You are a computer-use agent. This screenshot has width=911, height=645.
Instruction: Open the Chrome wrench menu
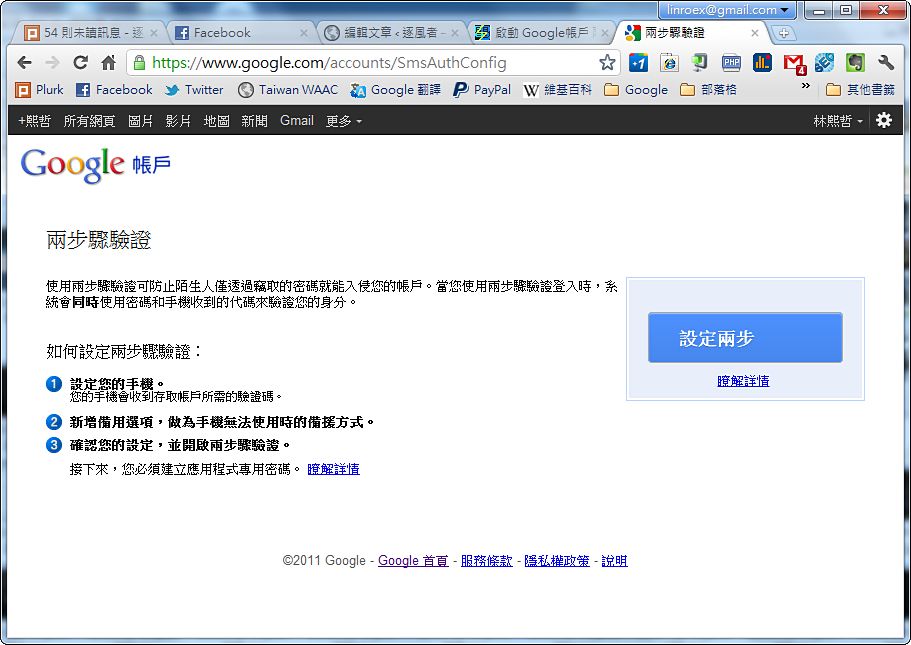[886, 62]
